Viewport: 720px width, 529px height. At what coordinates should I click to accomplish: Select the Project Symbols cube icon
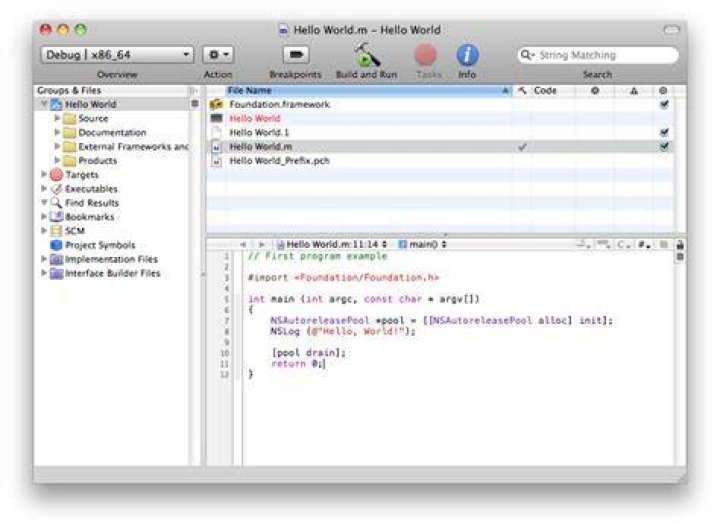click(56, 245)
